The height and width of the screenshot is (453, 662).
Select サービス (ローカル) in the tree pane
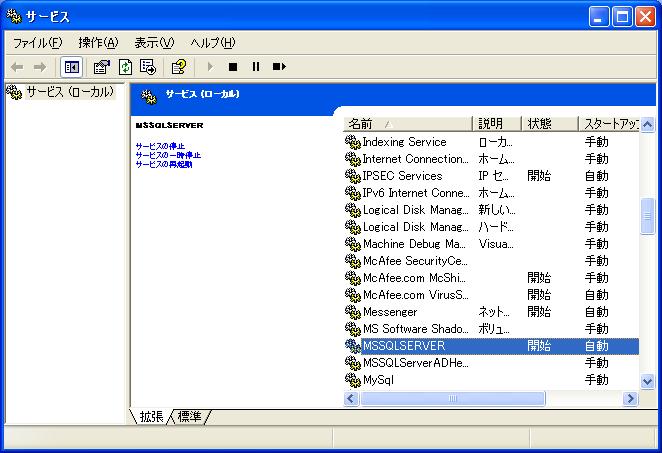tap(70, 92)
